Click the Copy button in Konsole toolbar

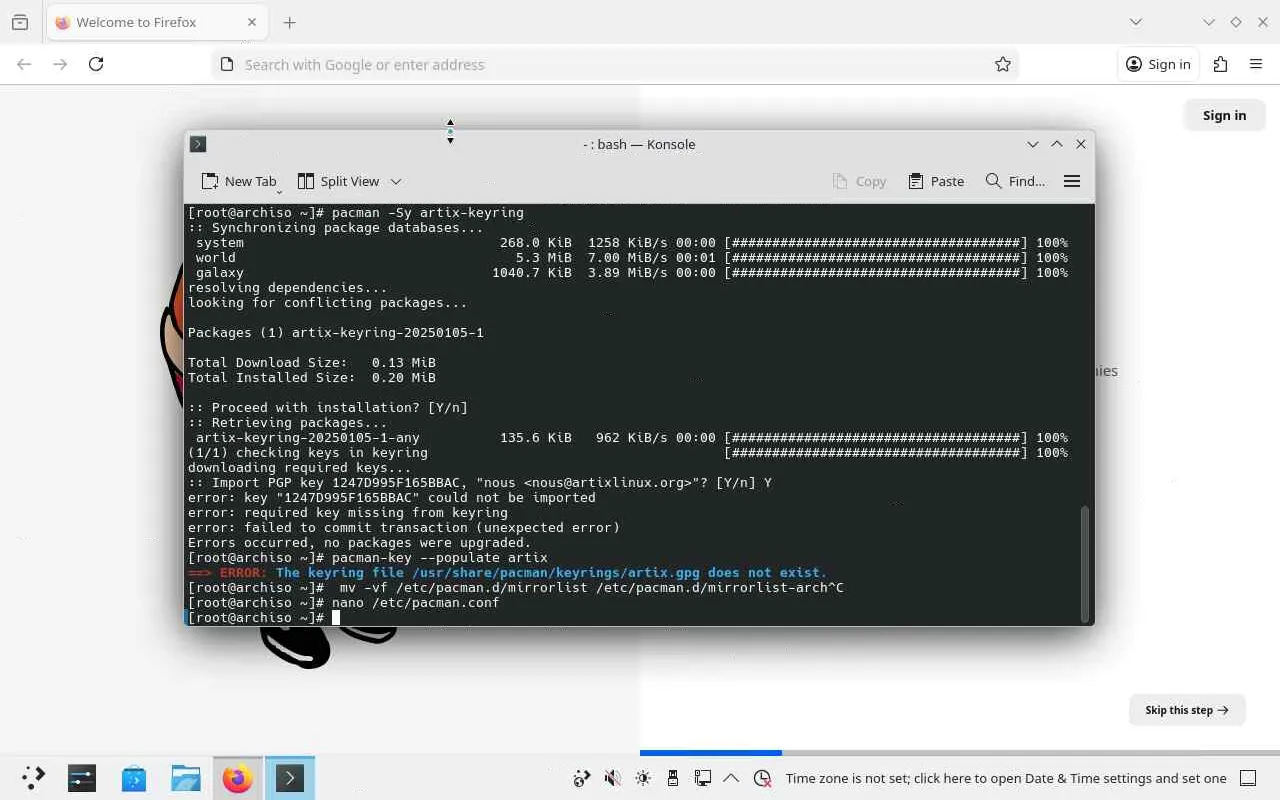(859, 181)
